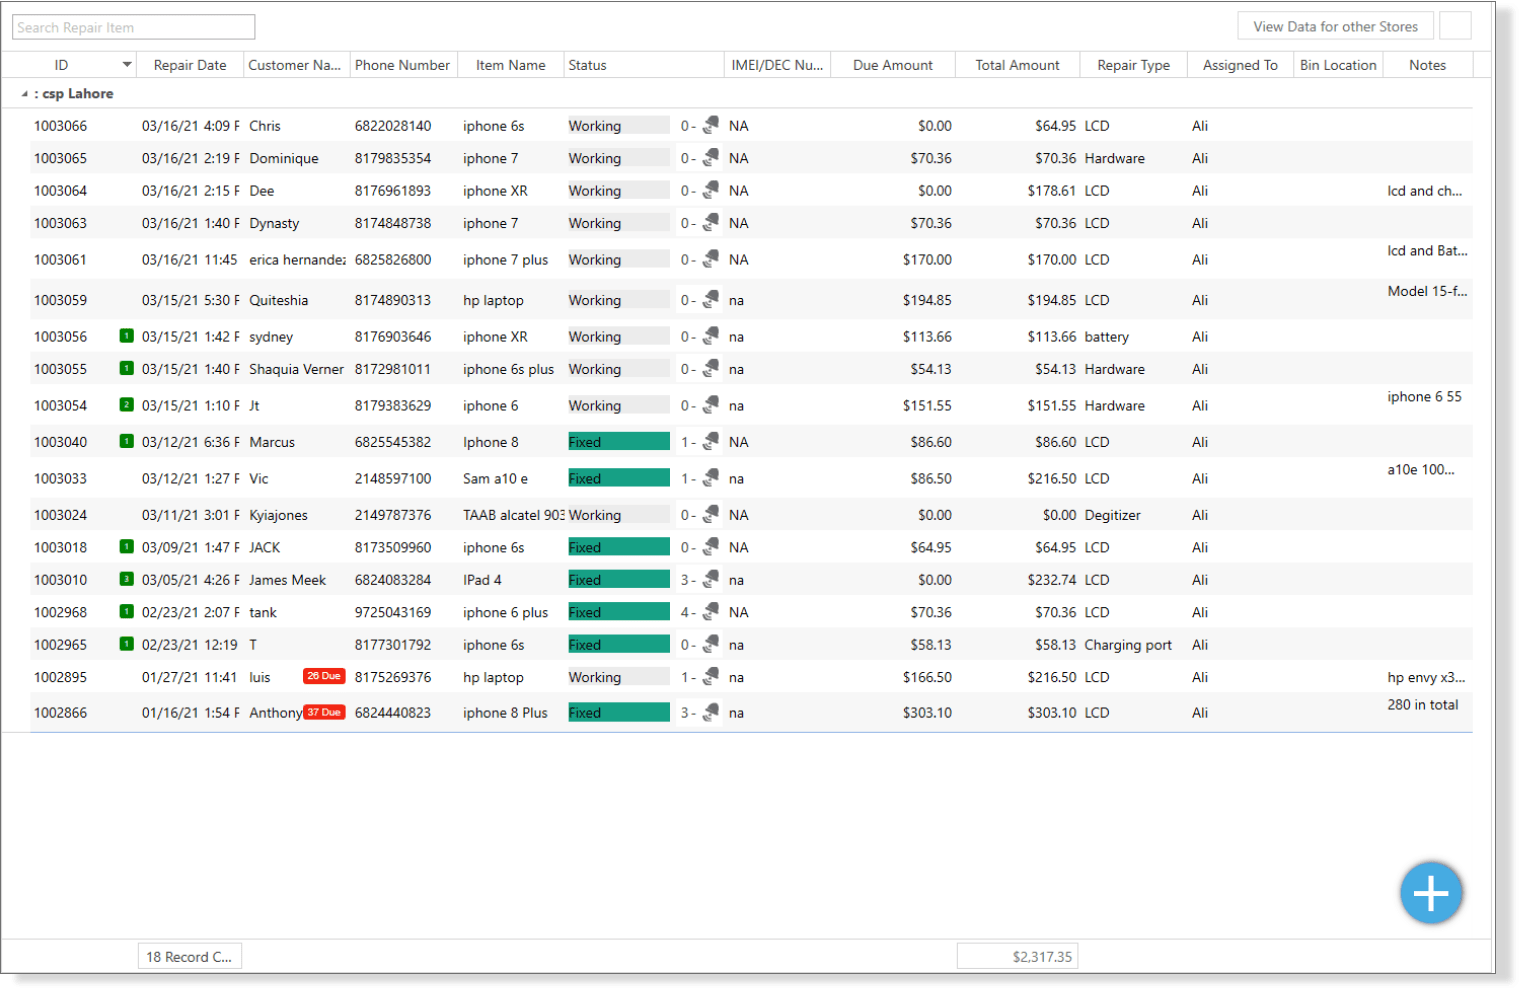Click the blue plus add repair button
This screenshot has width=1521, height=991.
click(1430, 893)
